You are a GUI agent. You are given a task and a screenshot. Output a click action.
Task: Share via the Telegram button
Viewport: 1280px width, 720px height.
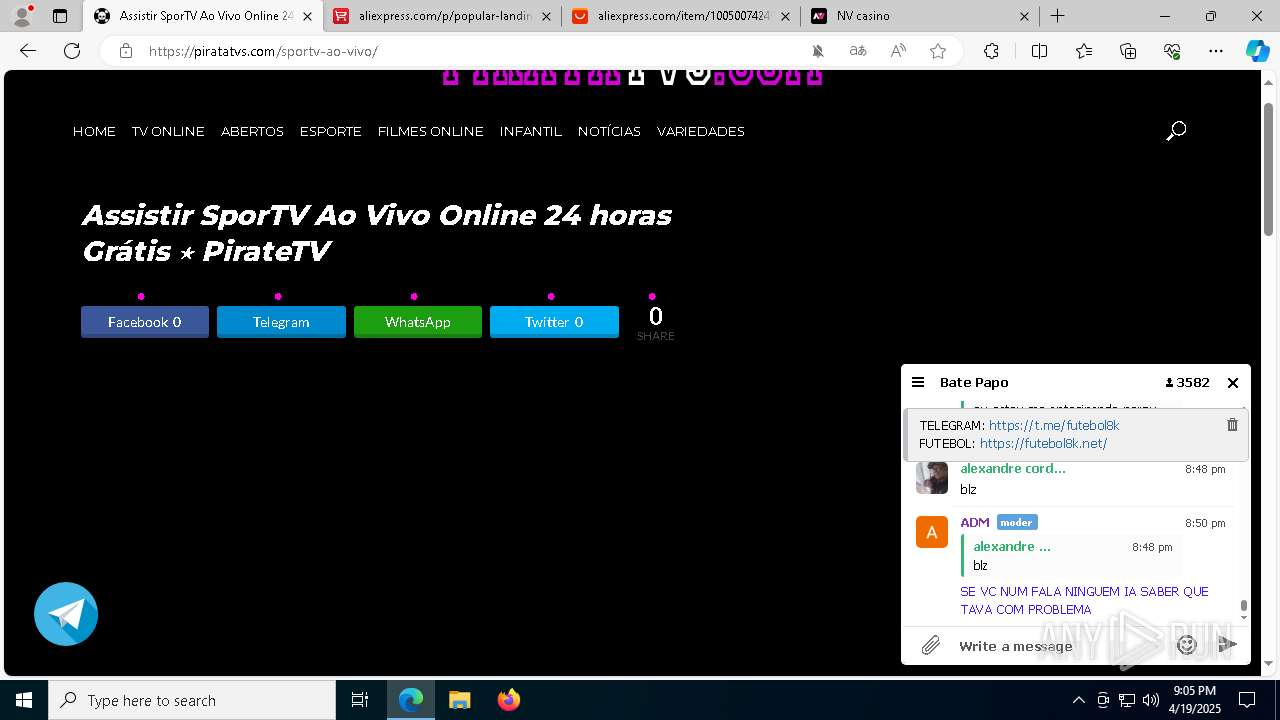pos(281,322)
